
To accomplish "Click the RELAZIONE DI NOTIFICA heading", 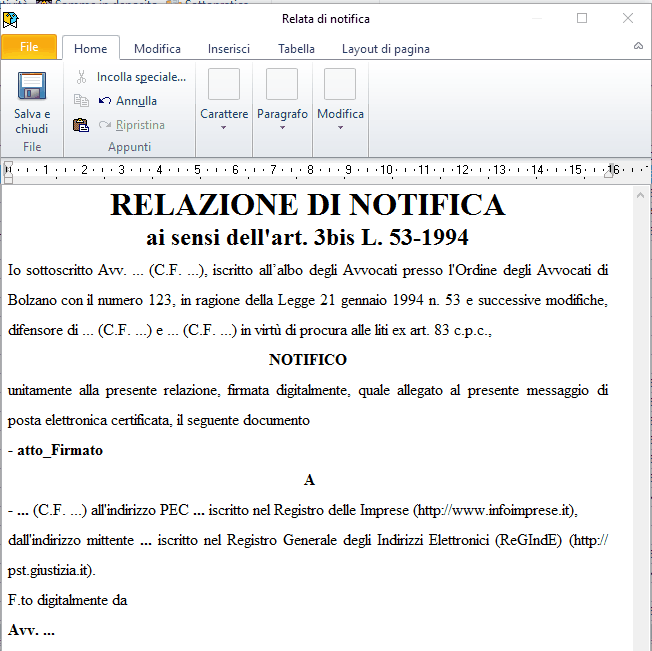I will pyautogui.click(x=308, y=205).
